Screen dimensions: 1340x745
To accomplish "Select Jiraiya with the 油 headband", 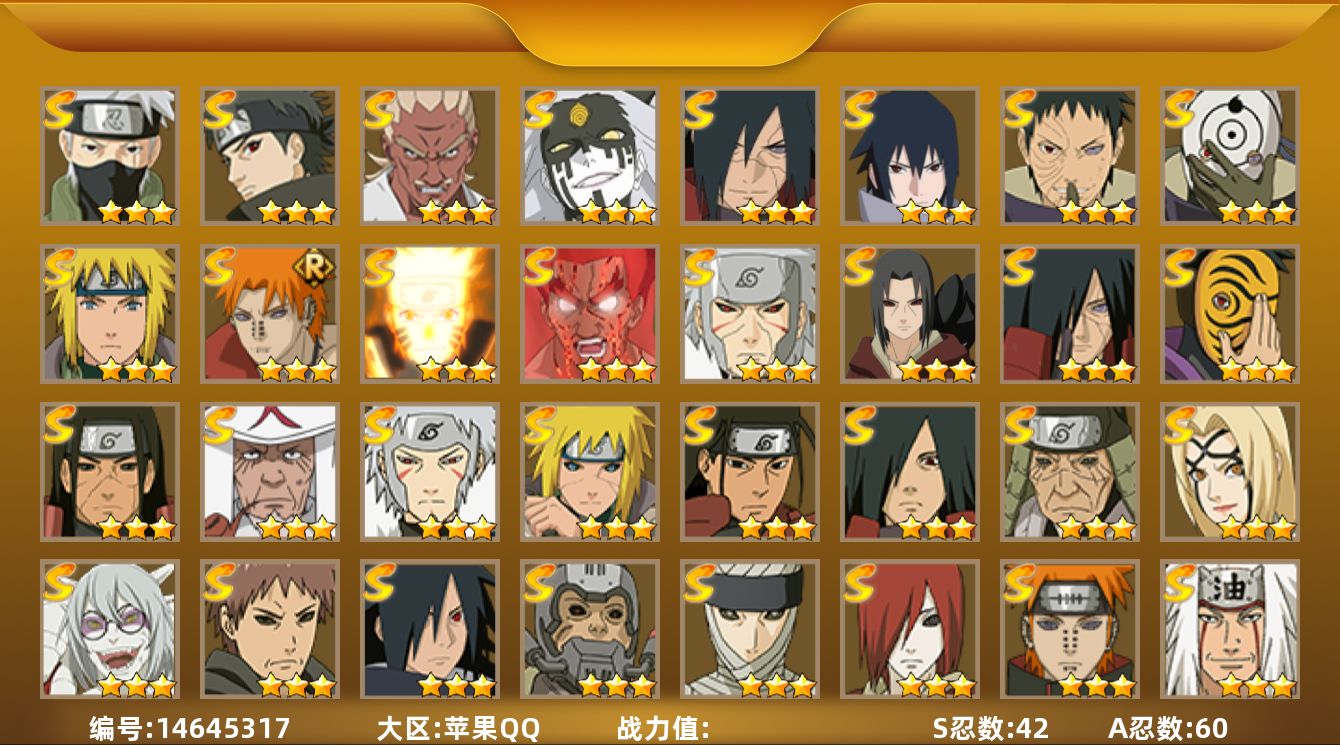I will point(1229,629).
